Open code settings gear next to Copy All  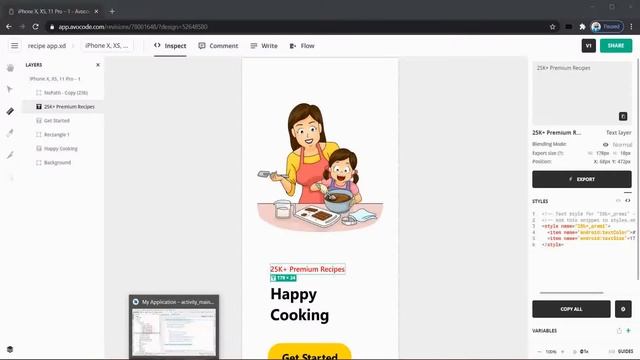coord(623,309)
